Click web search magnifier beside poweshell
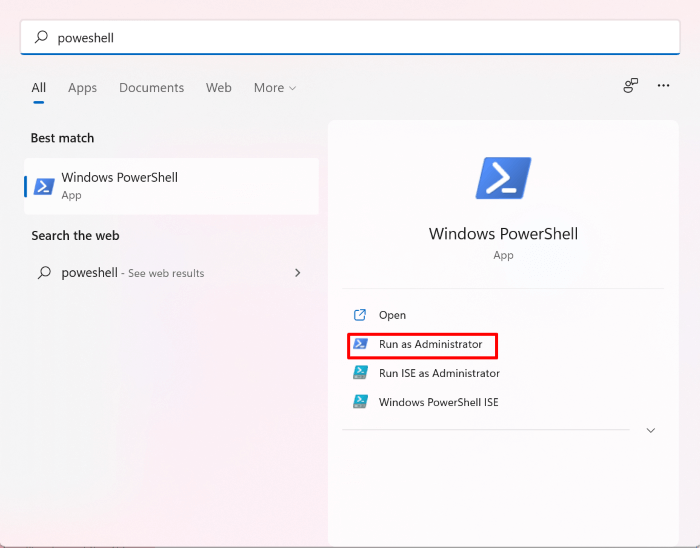Screen dimensions: 700x548 coord(44,272)
